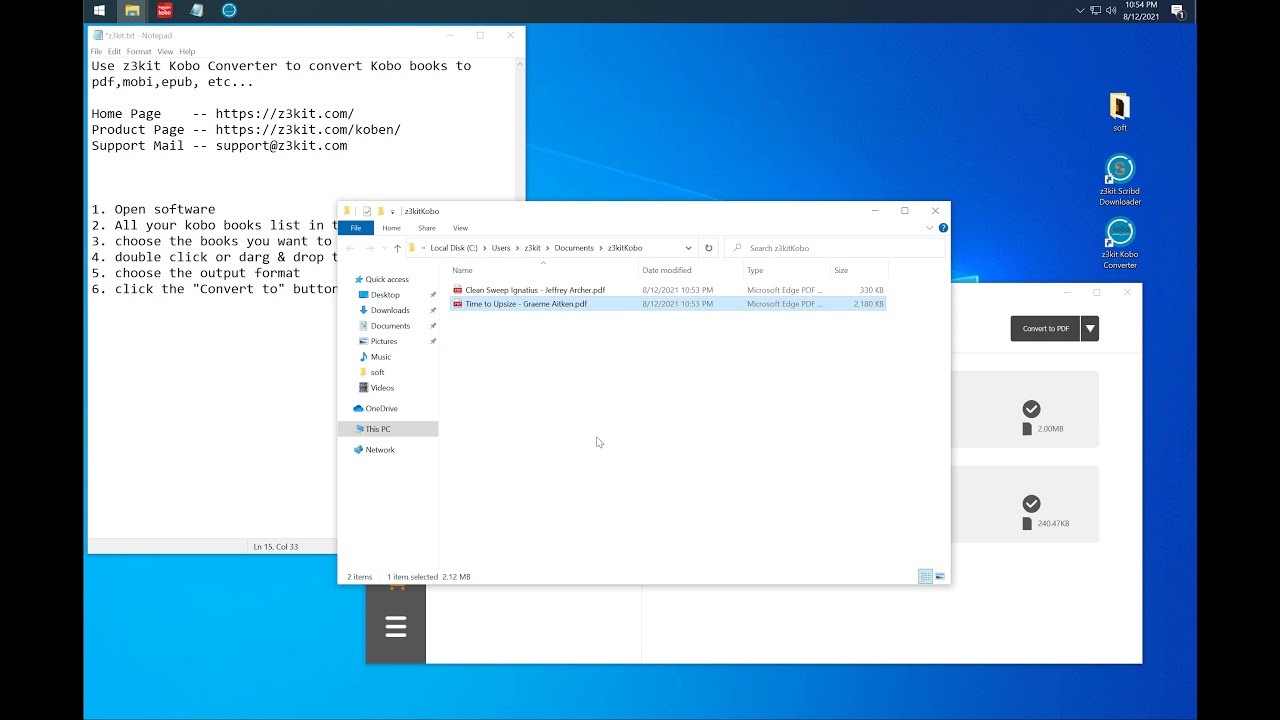Open the File tab in File Explorer
This screenshot has width=1280, height=720.
(x=355, y=228)
